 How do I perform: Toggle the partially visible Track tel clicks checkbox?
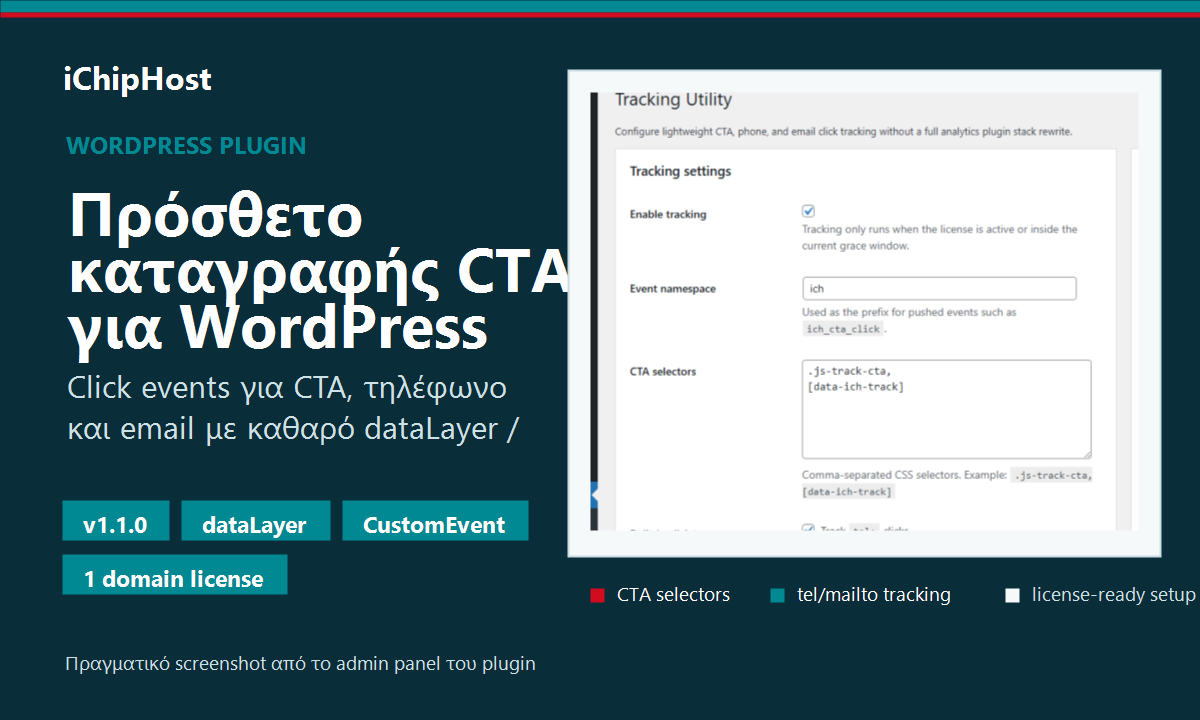(x=809, y=530)
